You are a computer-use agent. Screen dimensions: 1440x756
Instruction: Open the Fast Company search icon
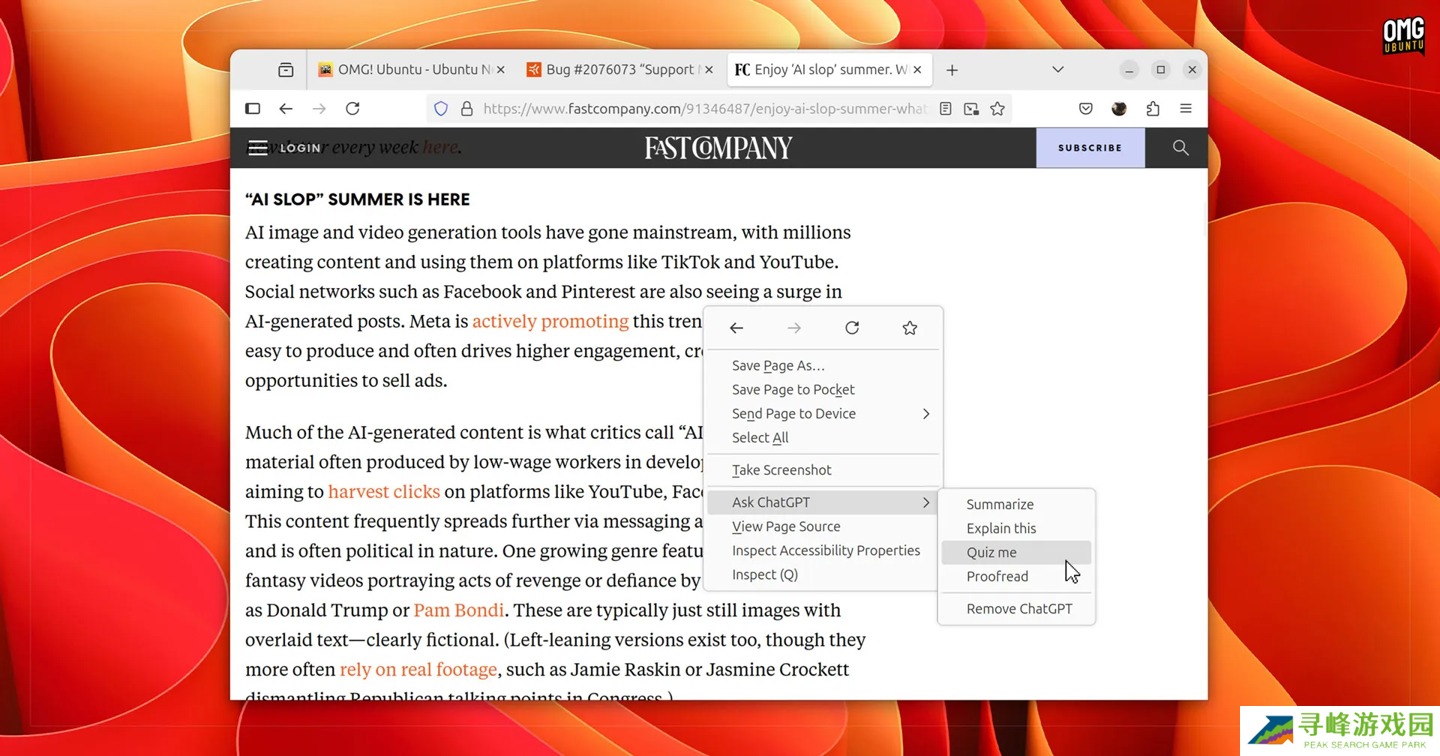(x=1181, y=148)
